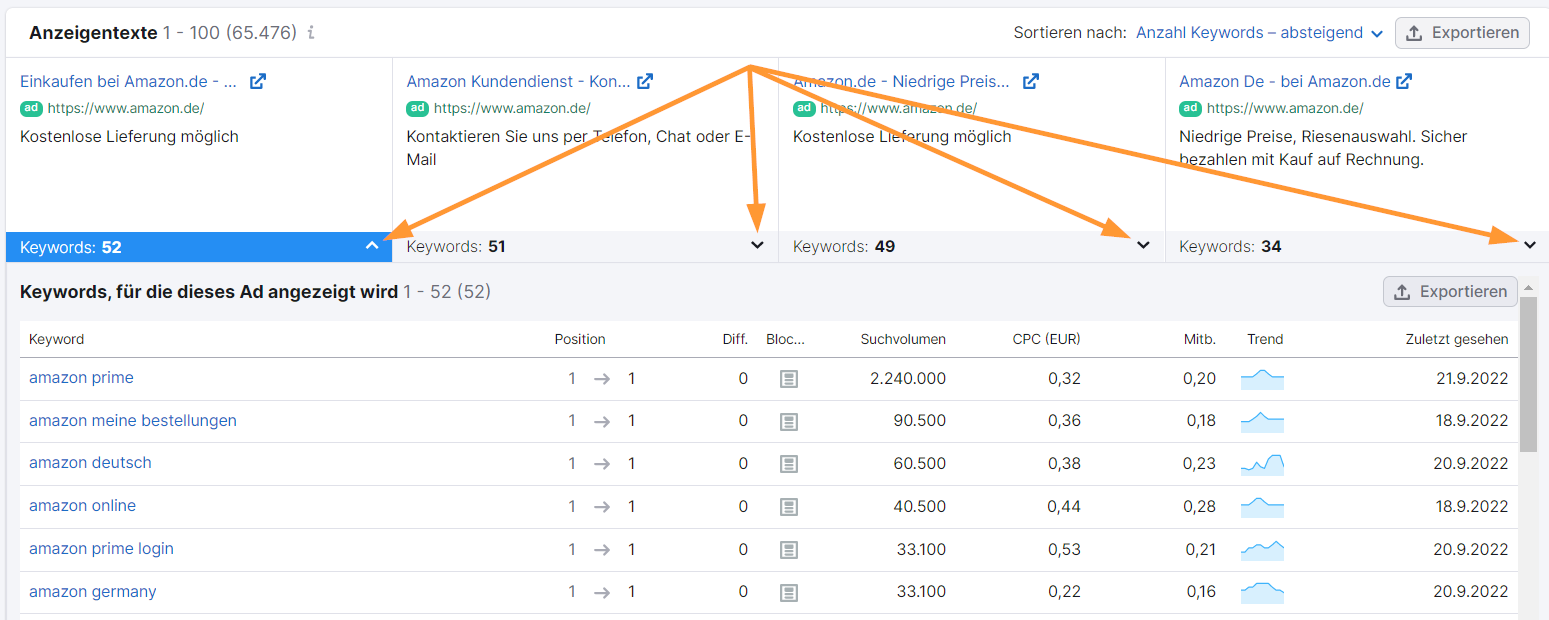The image size is (1549, 620).
Task: Sort table by Keyword column header
Action: 56,339
